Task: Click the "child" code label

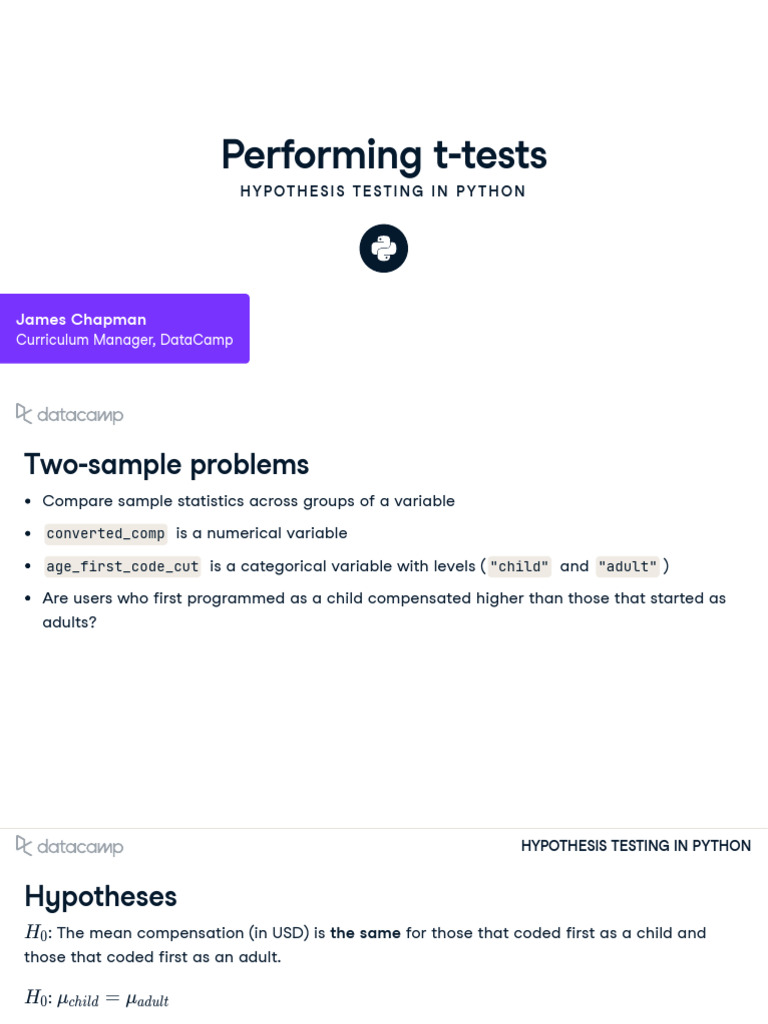Action: click(519, 566)
